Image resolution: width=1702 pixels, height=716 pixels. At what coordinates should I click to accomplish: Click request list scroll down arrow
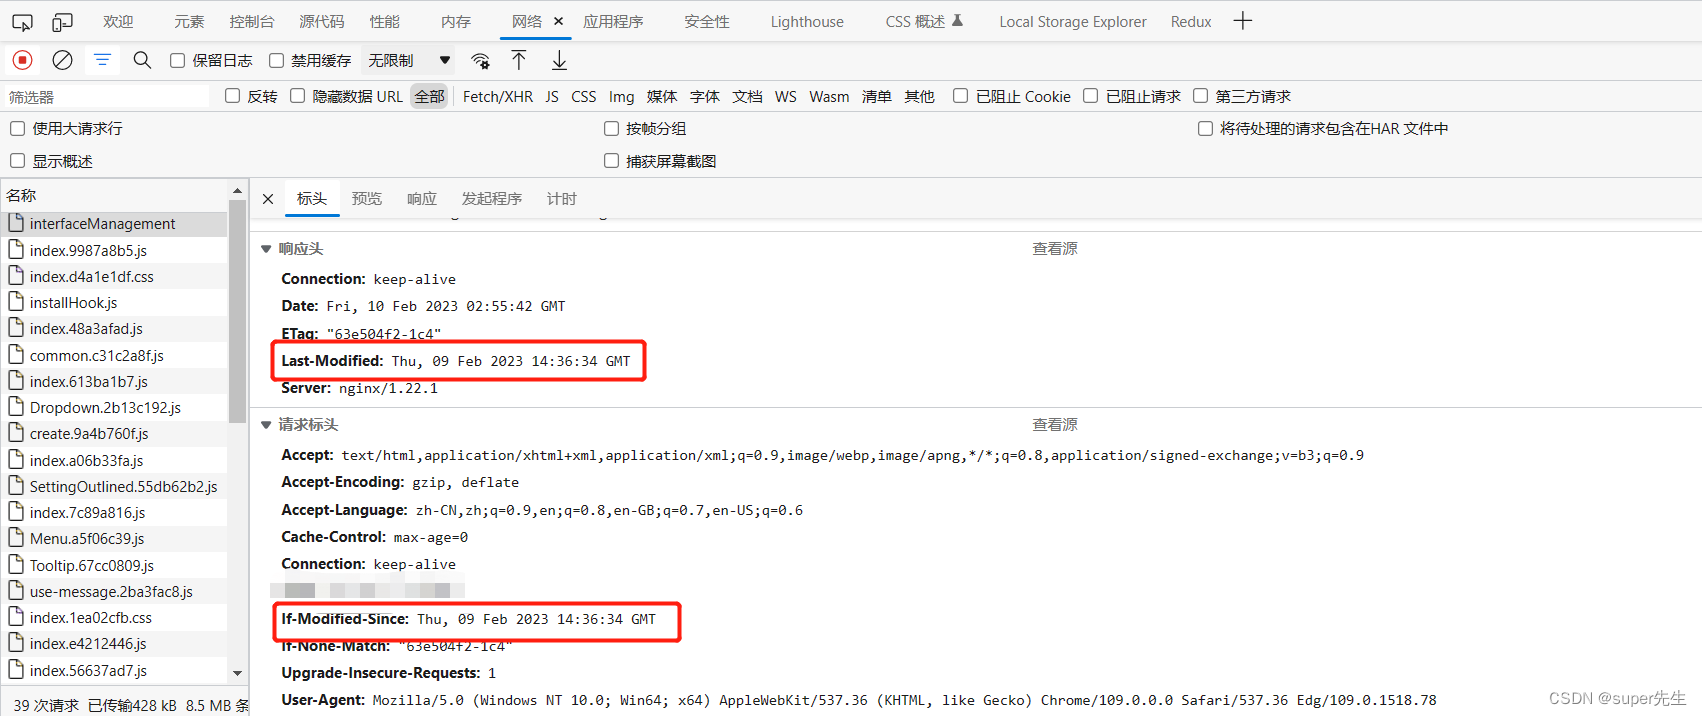pos(237,673)
